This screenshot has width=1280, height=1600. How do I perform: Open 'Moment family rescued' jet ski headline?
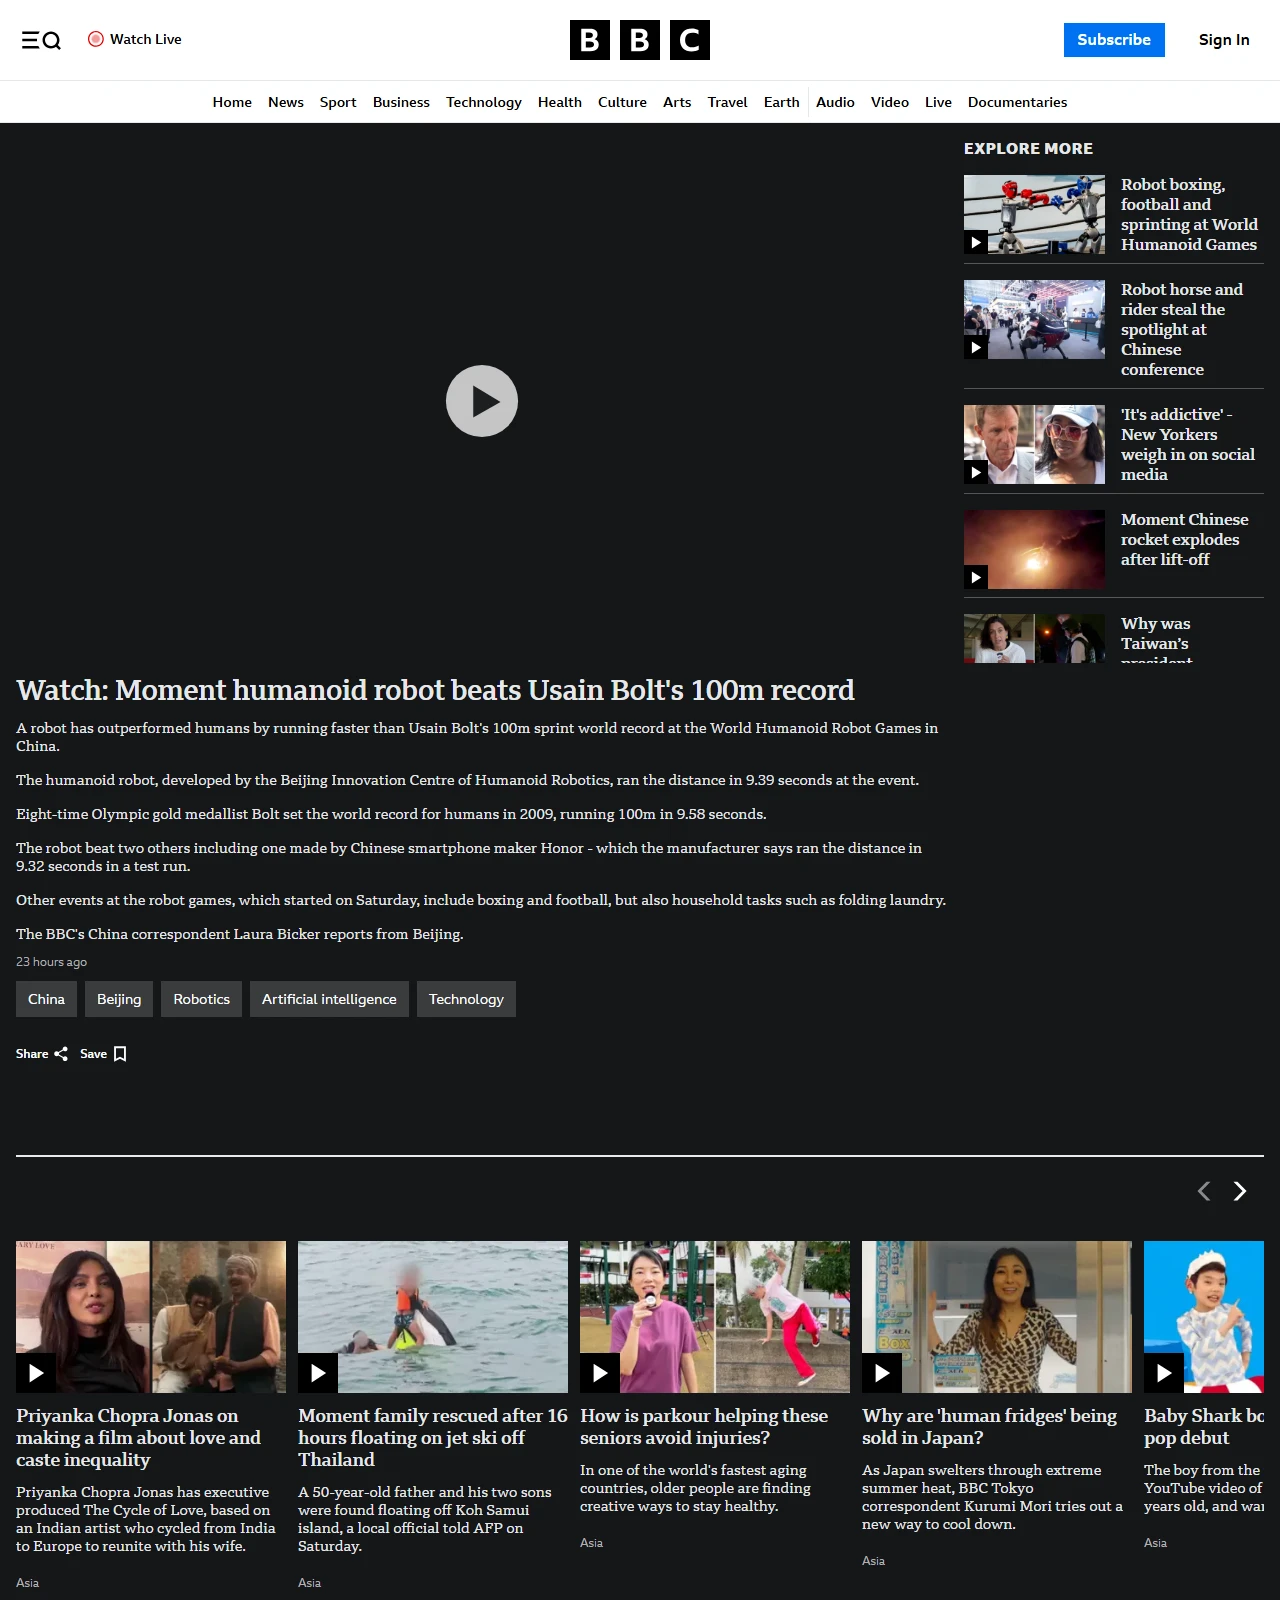coord(432,1437)
